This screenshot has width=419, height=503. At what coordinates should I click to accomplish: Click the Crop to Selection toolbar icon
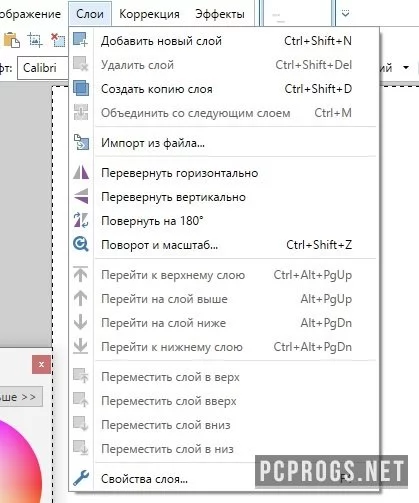35,40
